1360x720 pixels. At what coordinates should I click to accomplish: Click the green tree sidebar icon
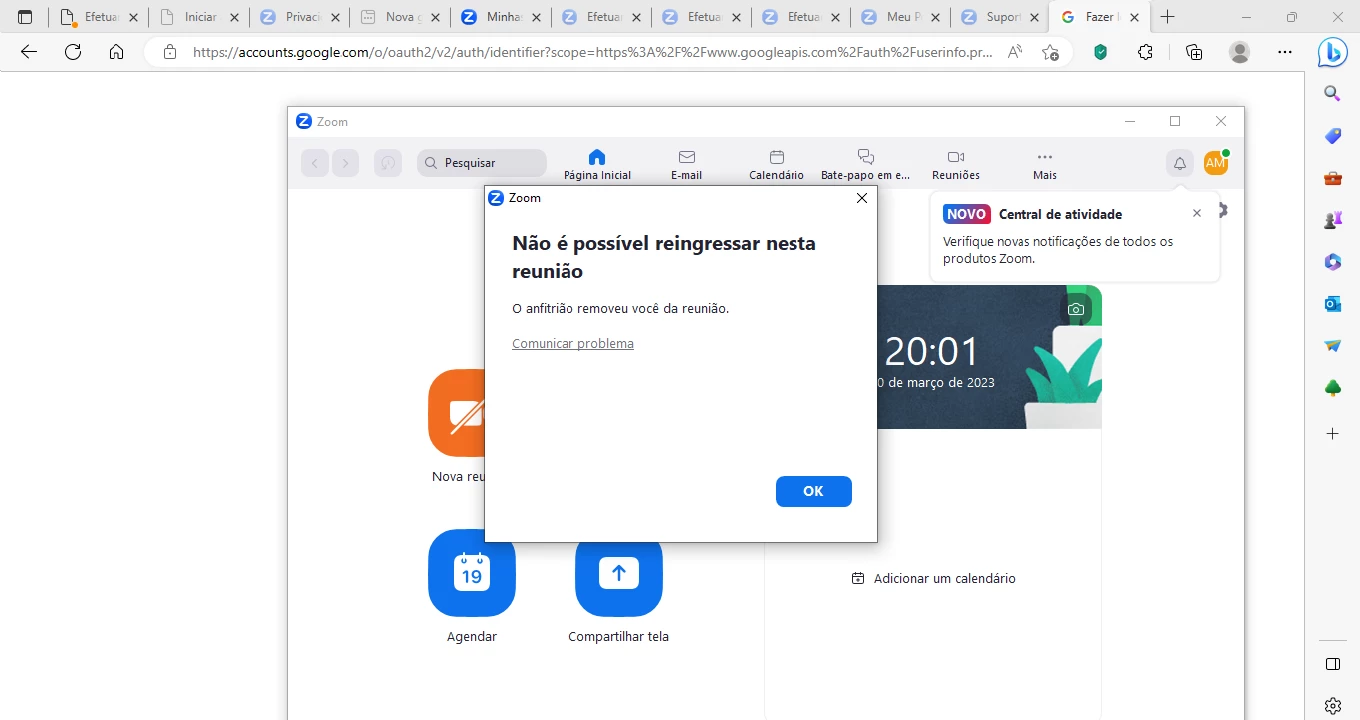[1332, 388]
